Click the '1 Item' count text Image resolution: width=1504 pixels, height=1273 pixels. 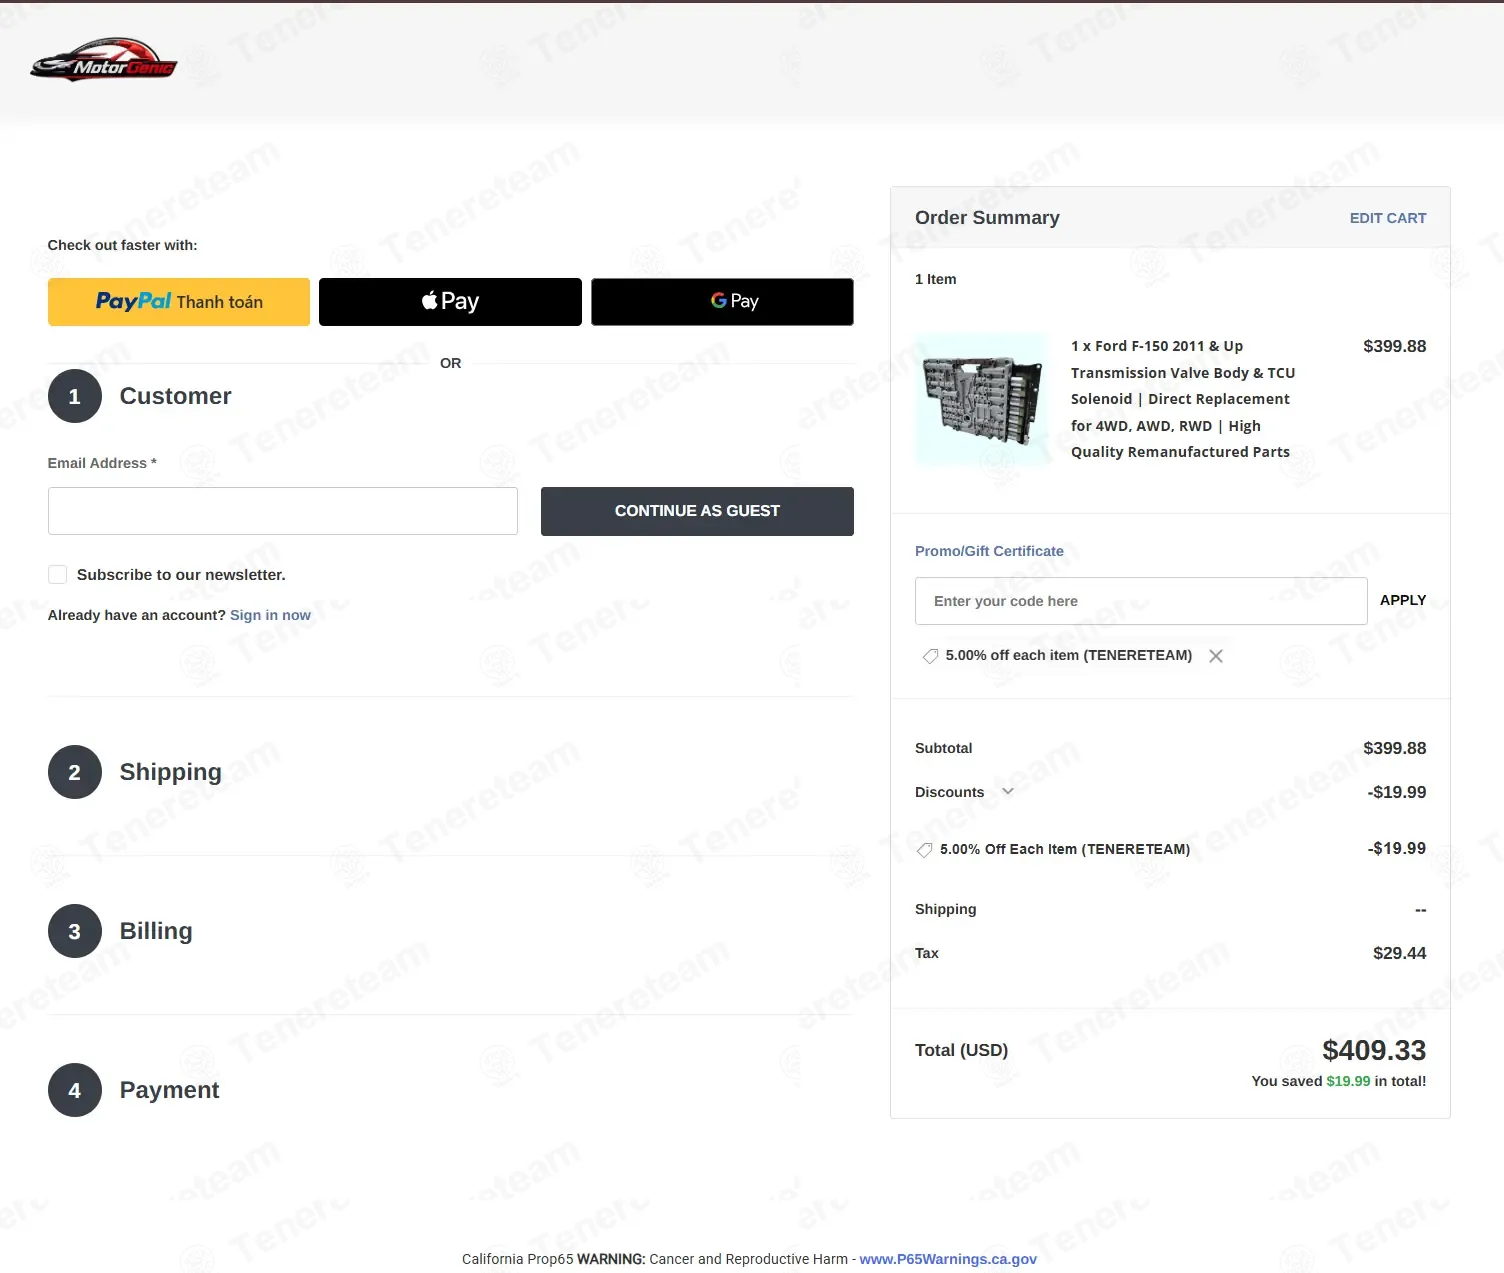(x=935, y=279)
